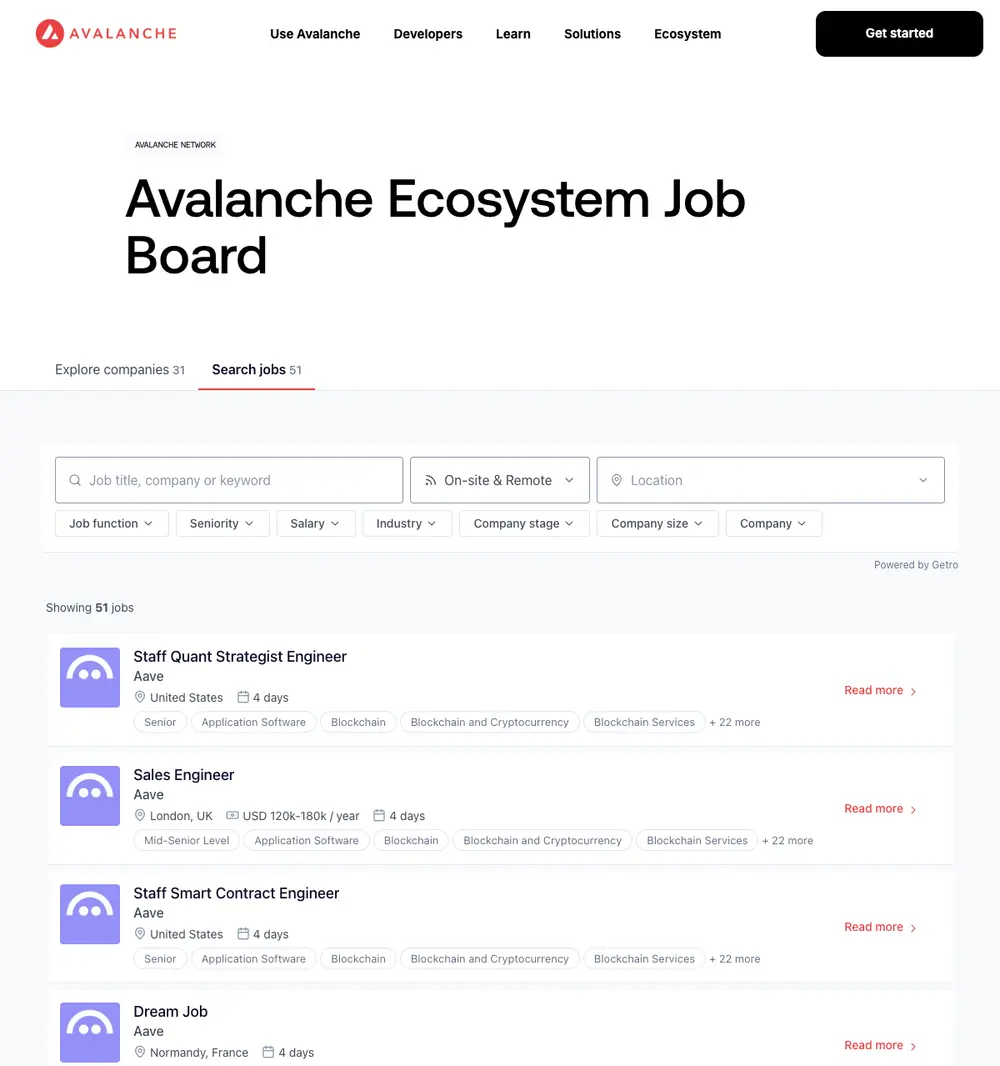1000x1066 pixels.
Task: Expand the Company stage filter
Action: point(524,523)
